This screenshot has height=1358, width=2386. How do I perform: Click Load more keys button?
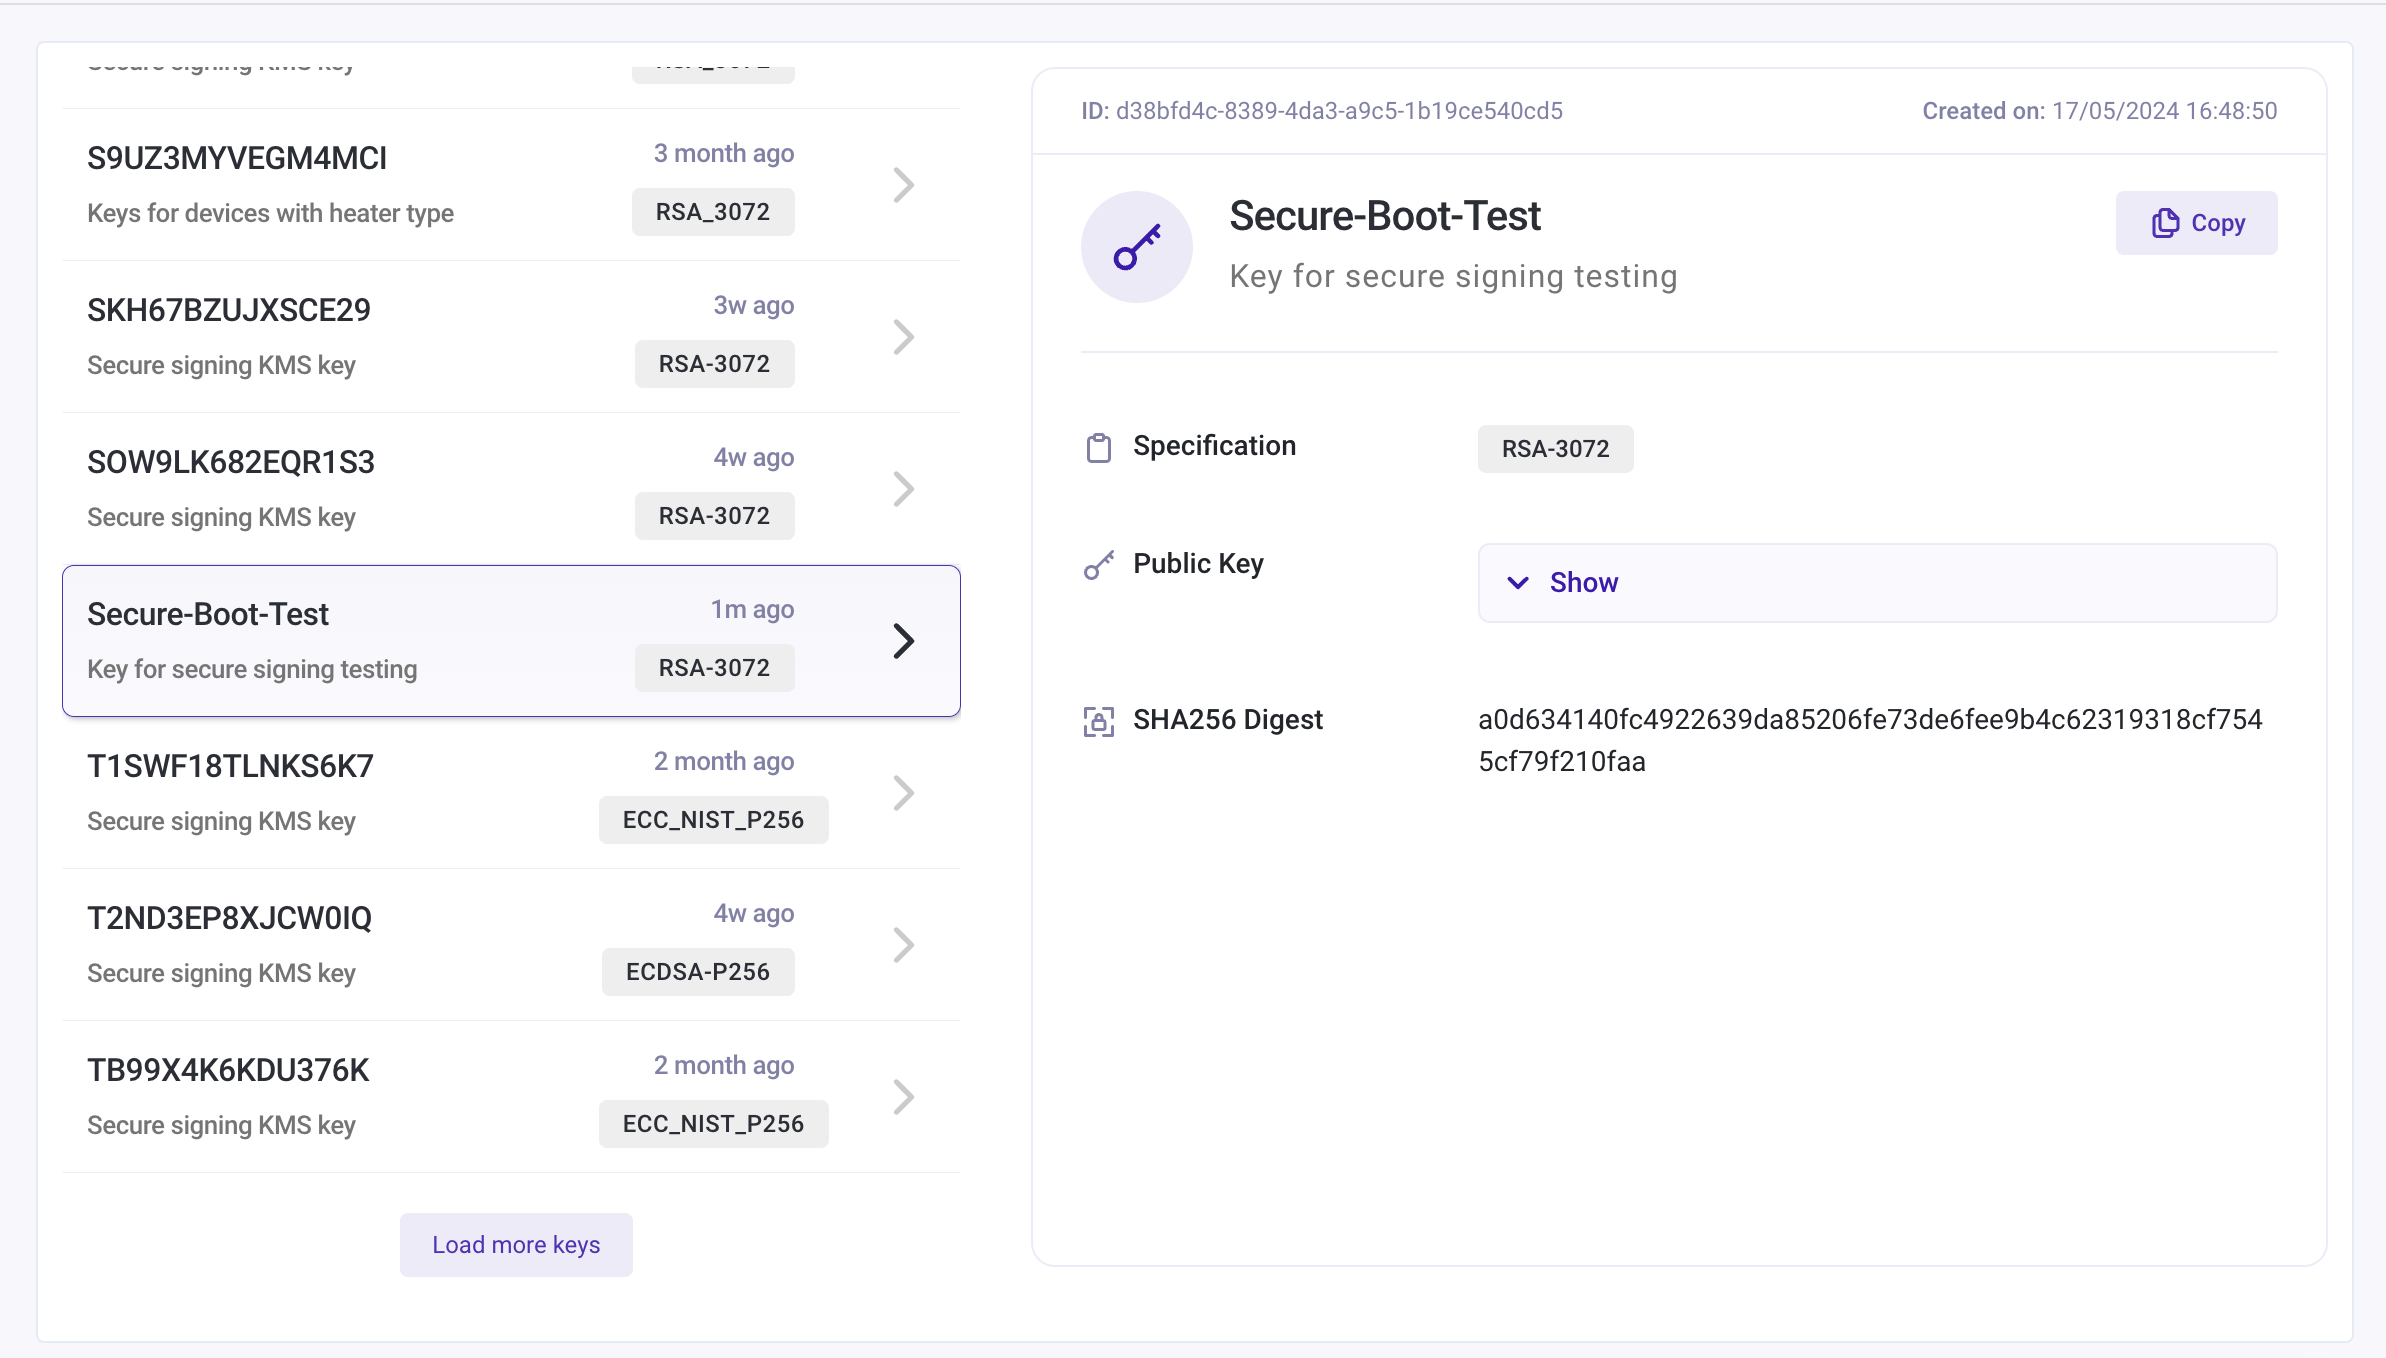(516, 1245)
